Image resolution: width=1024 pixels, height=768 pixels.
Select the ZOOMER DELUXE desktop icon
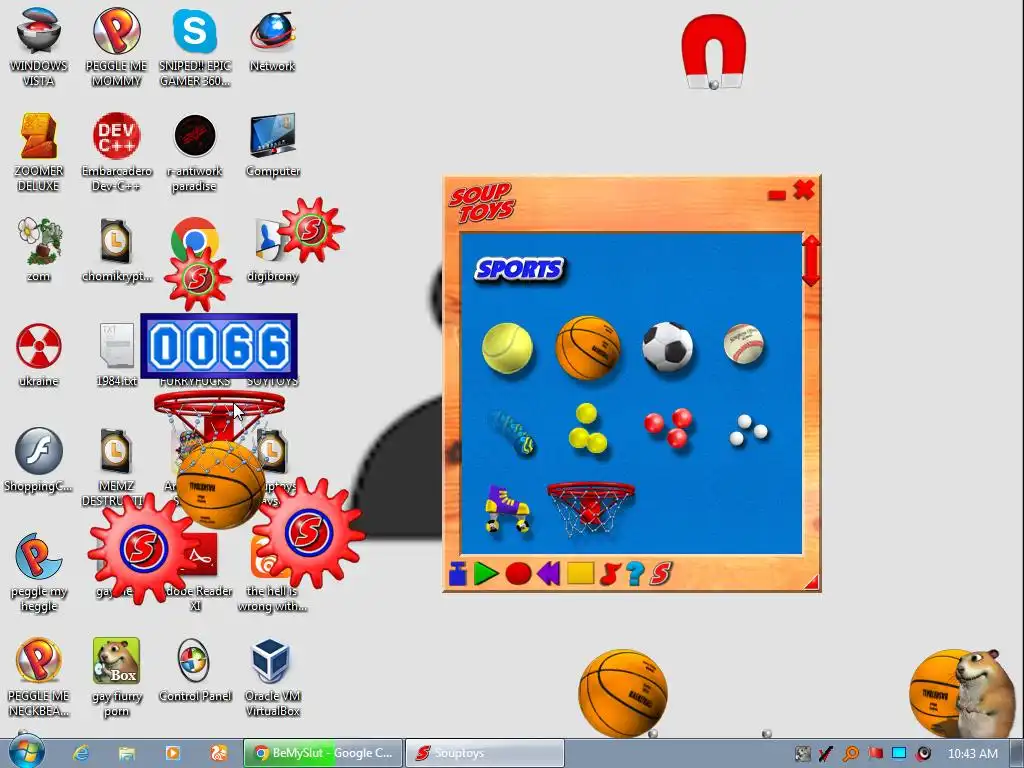(39, 152)
